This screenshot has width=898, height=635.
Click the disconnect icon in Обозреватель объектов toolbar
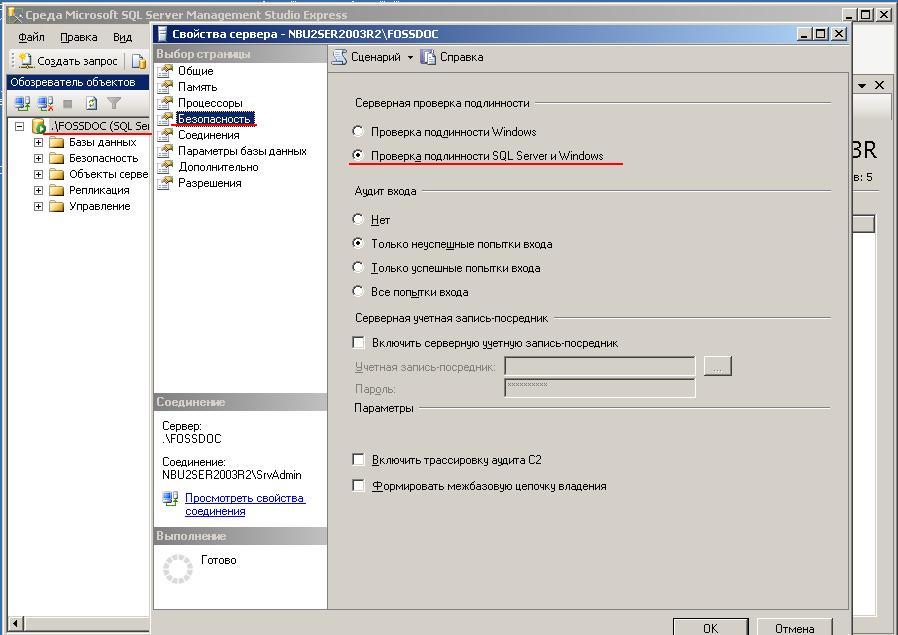(45, 104)
